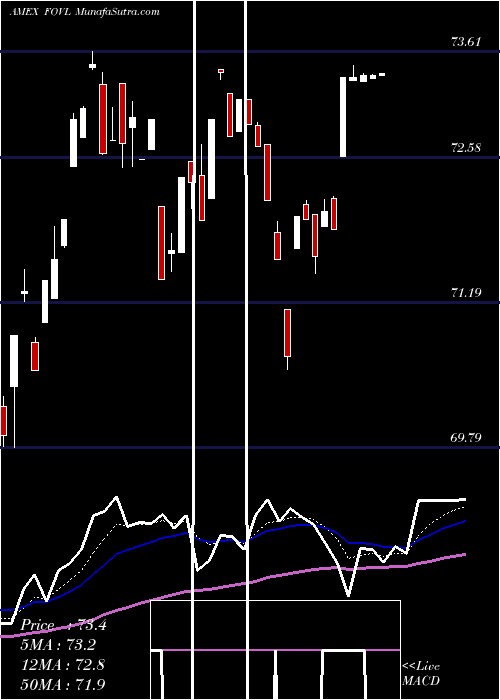Click the tall white gap-up candle

[x=343, y=117]
